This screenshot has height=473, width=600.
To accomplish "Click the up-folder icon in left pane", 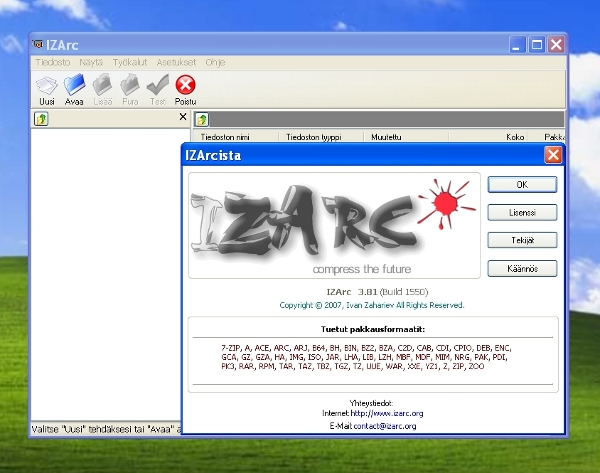I will tap(41, 119).
